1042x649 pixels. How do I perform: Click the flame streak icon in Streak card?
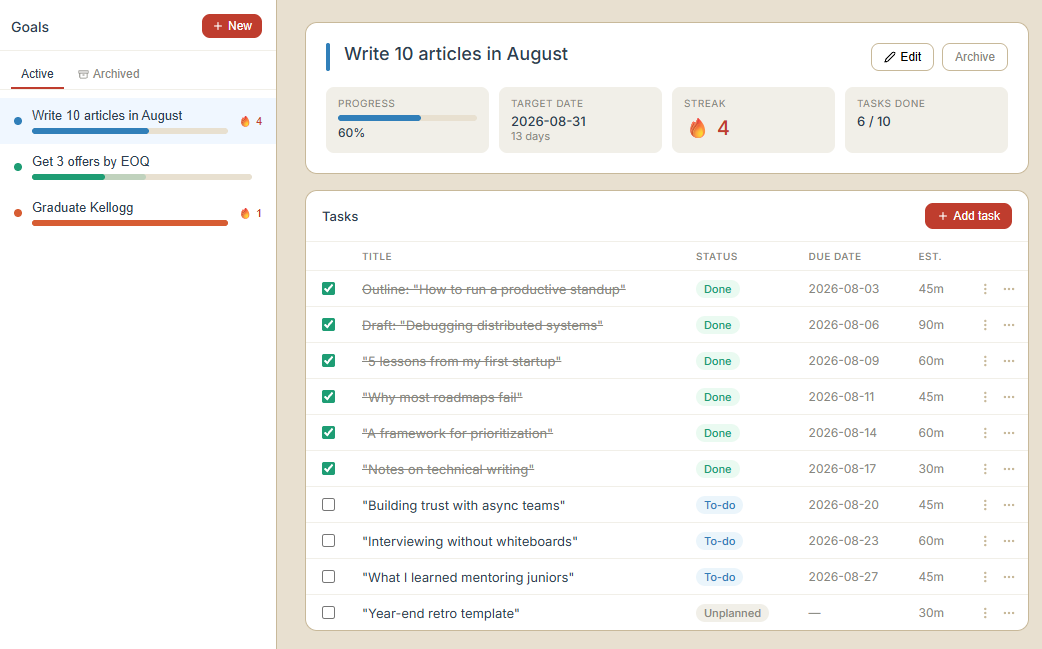[x=697, y=128]
